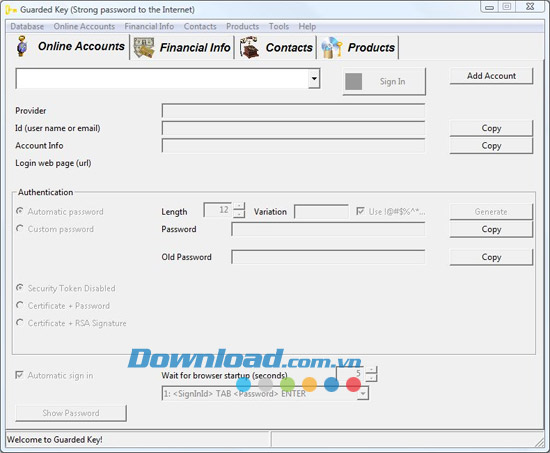Click the Password input field

click(x=328, y=229)
